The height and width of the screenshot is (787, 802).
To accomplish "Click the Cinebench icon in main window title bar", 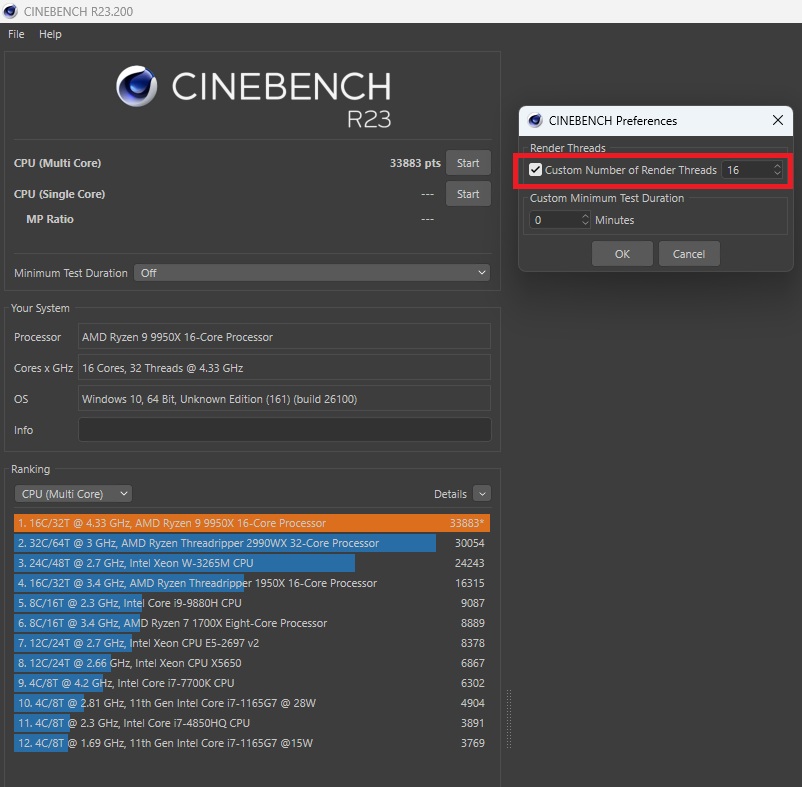I will pos(10,11).
